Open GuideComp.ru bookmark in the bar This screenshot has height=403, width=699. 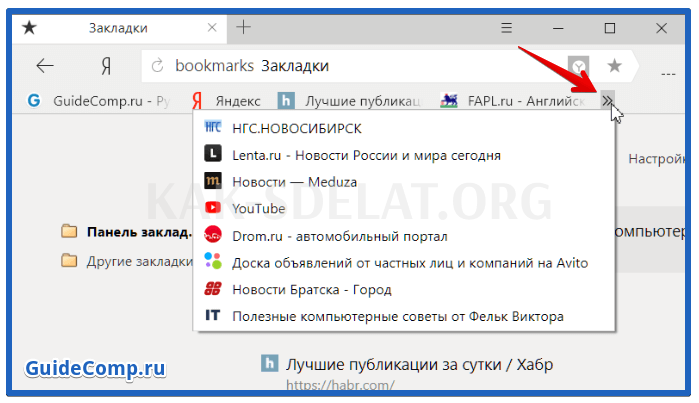pyautogui.click(x=99, y=101)
